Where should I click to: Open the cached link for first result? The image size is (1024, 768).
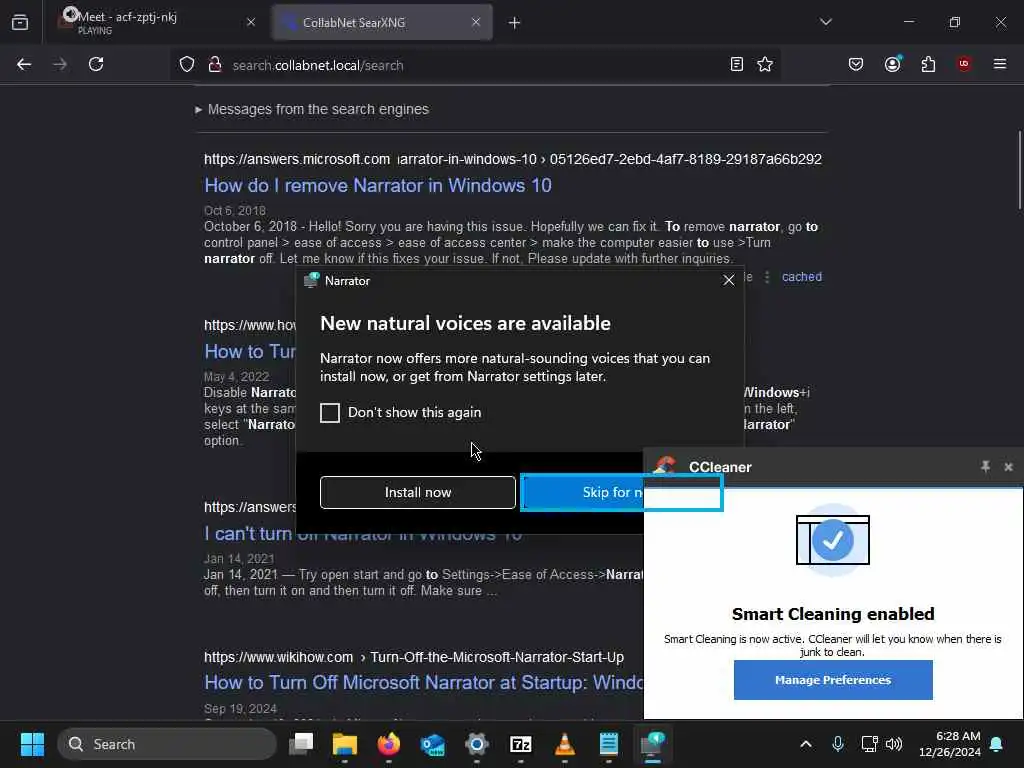[801, 277]
